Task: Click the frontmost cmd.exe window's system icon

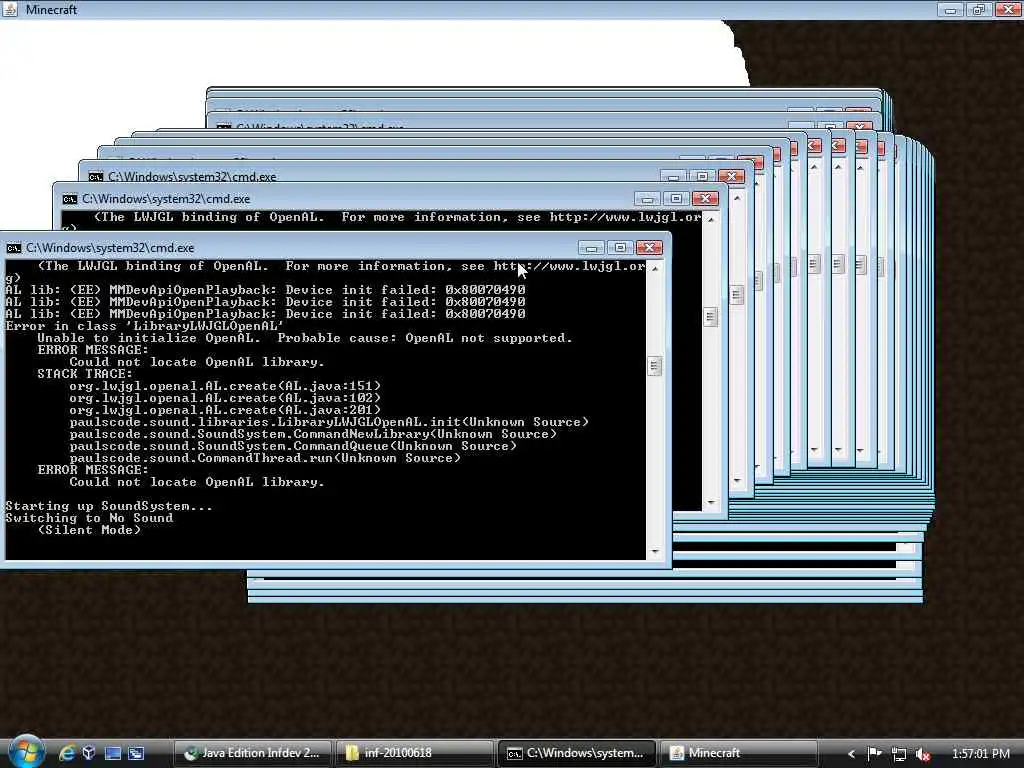Action: [13, 248]
